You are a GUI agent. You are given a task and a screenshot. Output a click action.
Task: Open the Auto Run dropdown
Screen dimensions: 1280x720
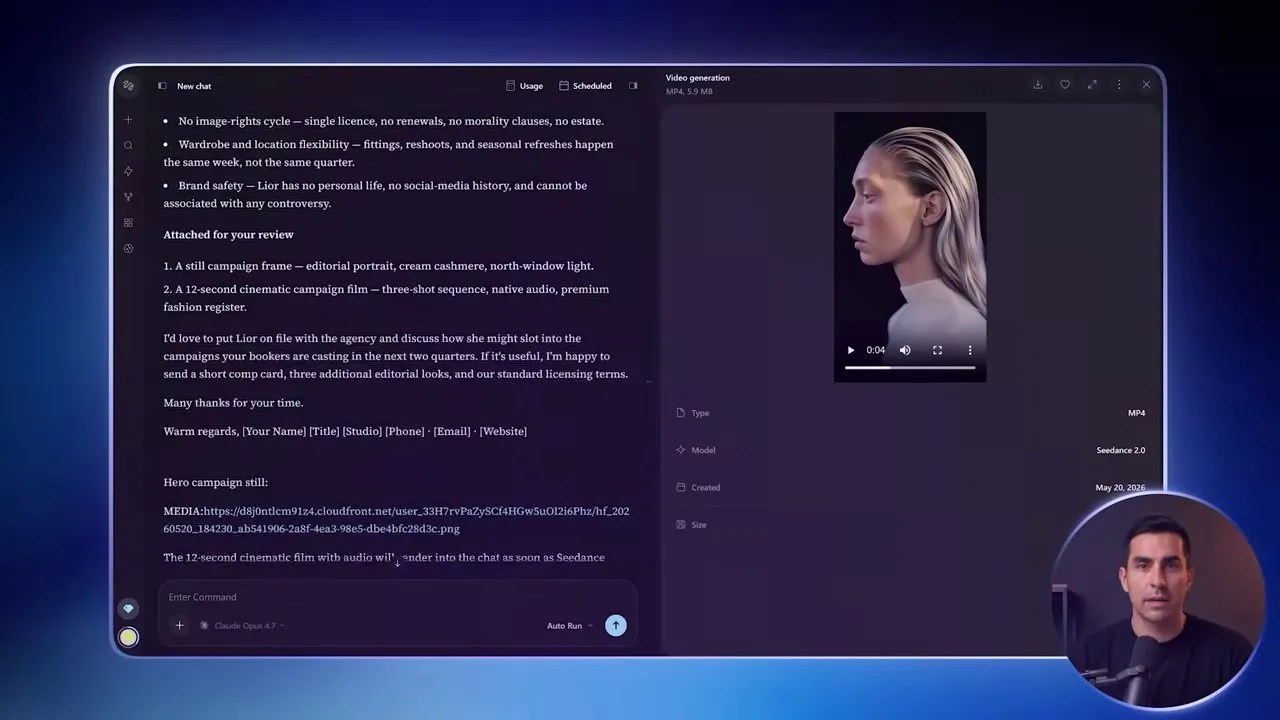click(569, 626)
